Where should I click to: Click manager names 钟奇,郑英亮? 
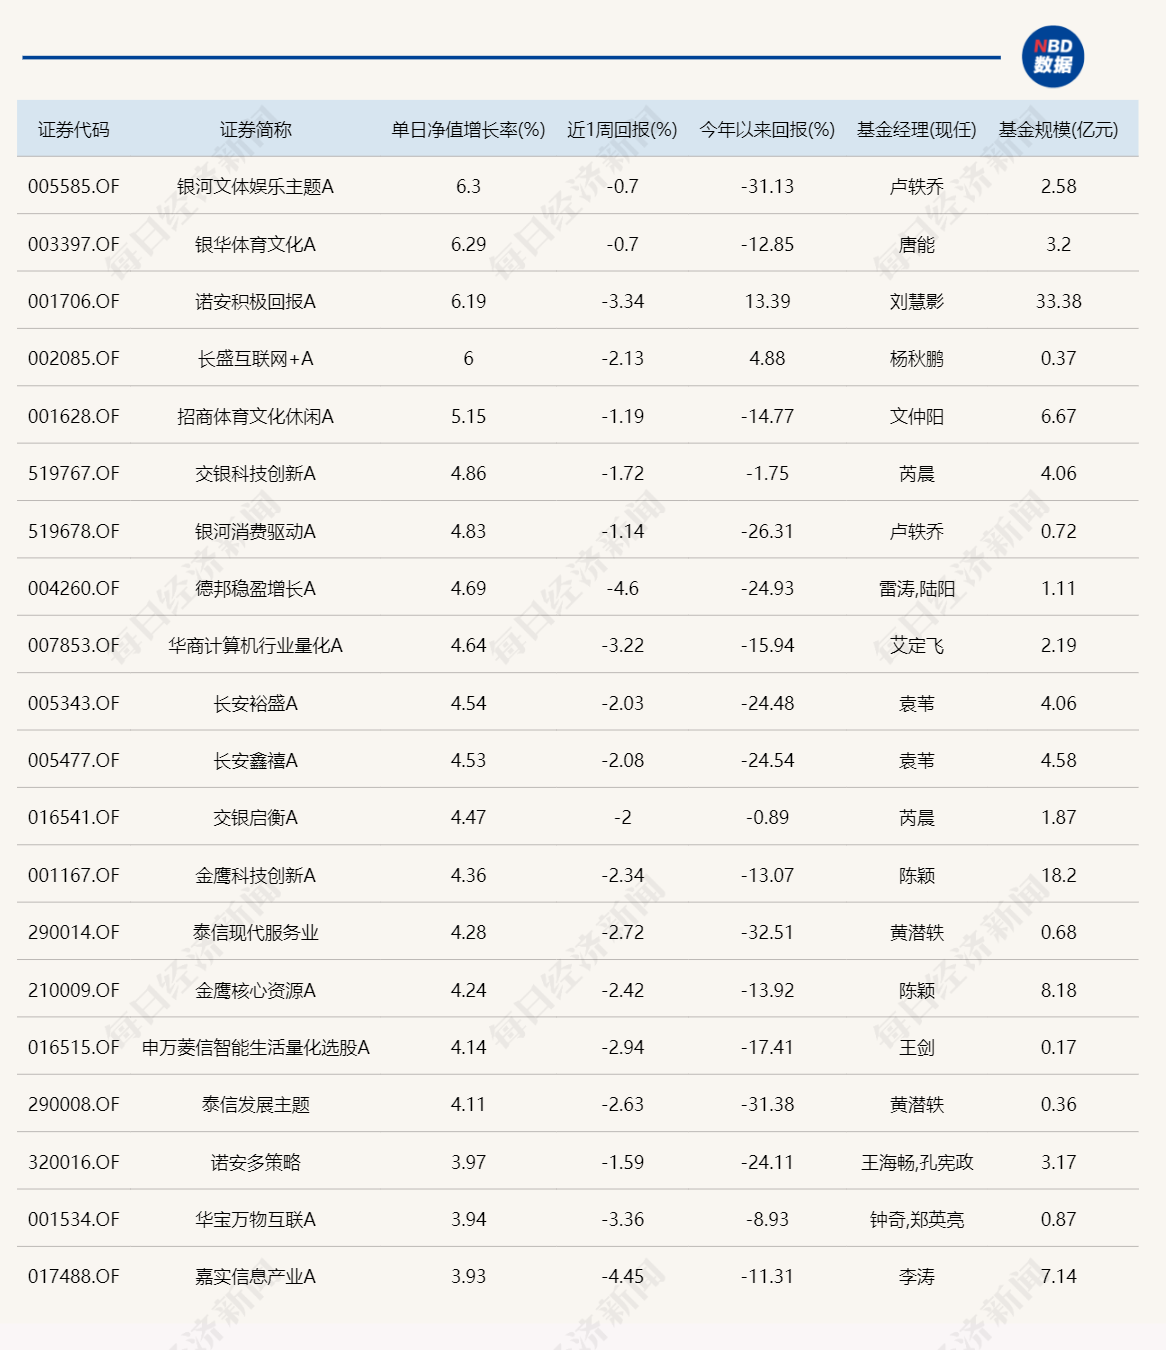tap(917, 1219)
